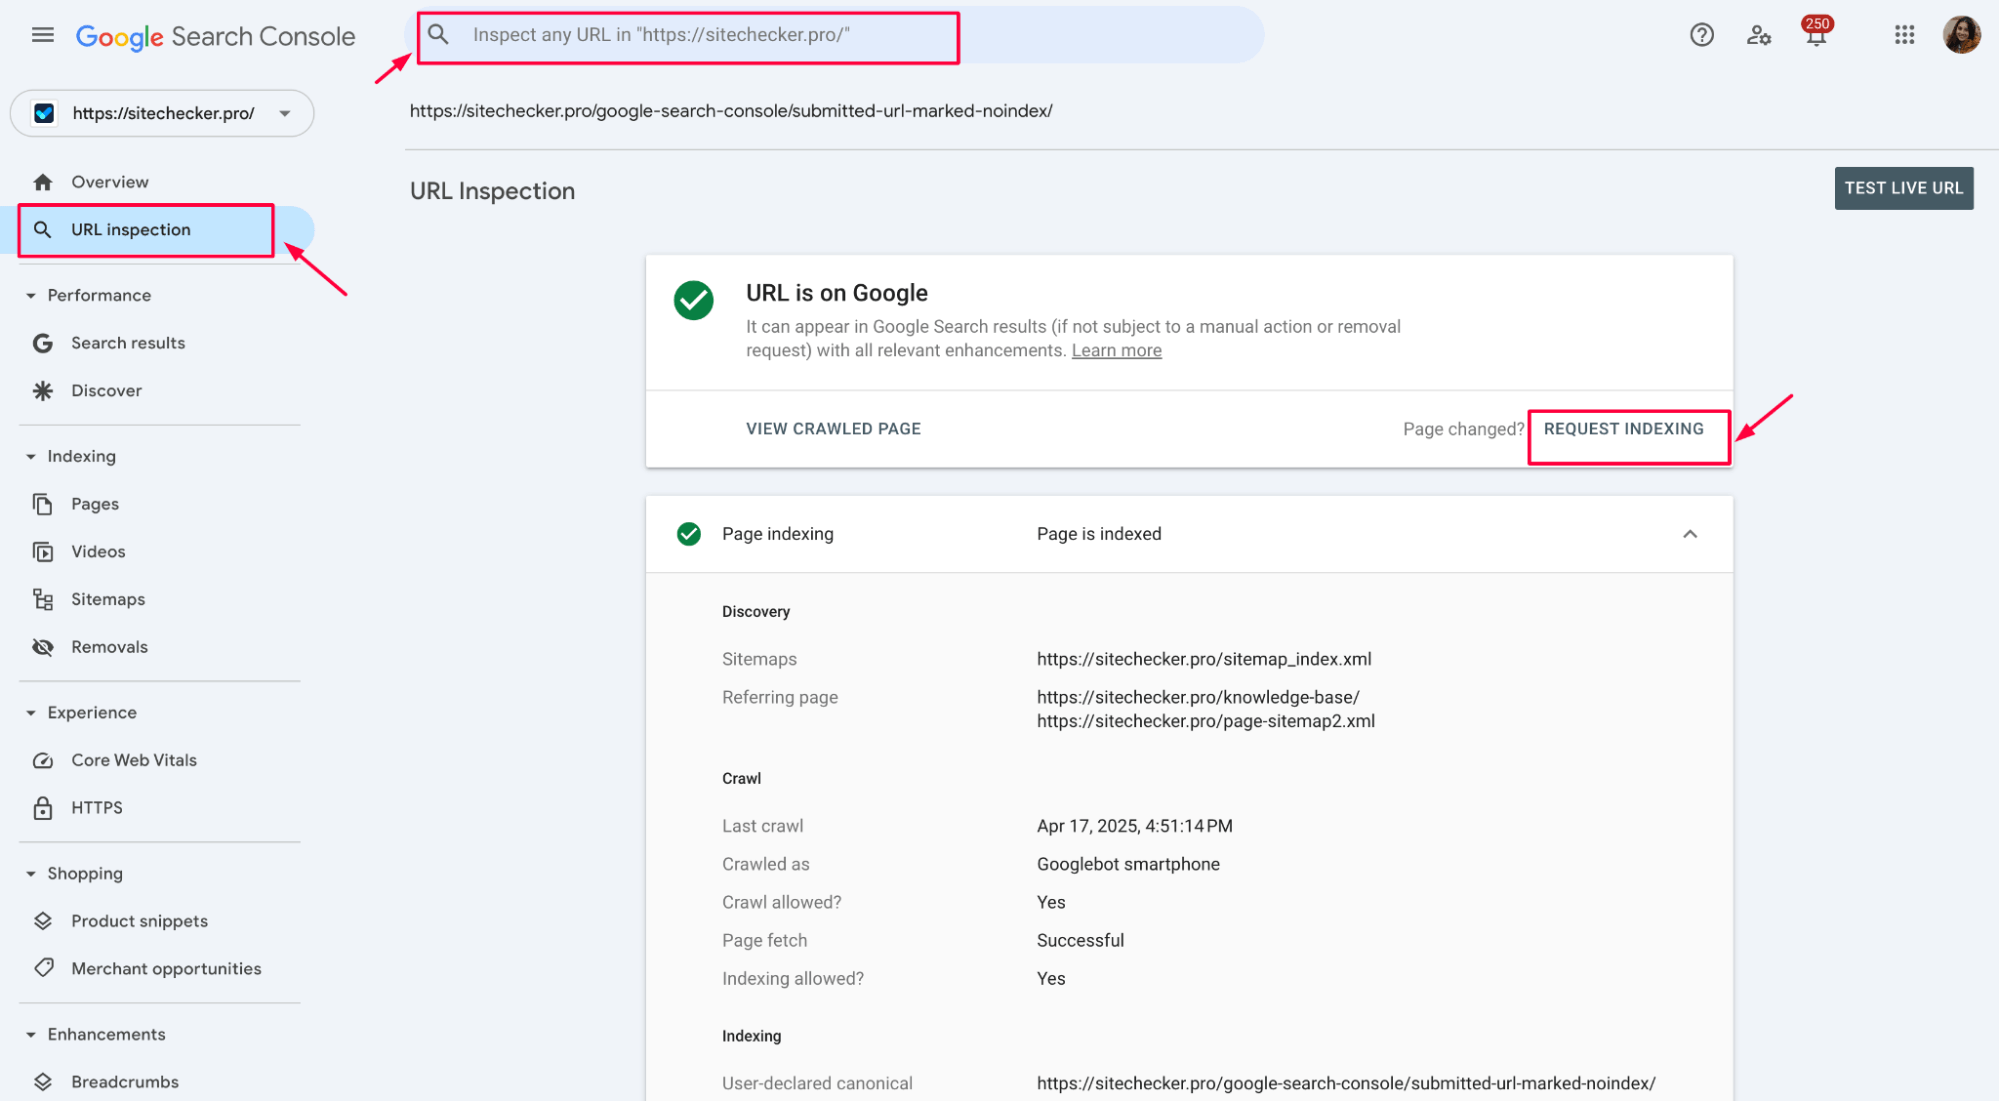Click the user-declared canonical URL

pyautogui.click(x=1346, y=1083)
